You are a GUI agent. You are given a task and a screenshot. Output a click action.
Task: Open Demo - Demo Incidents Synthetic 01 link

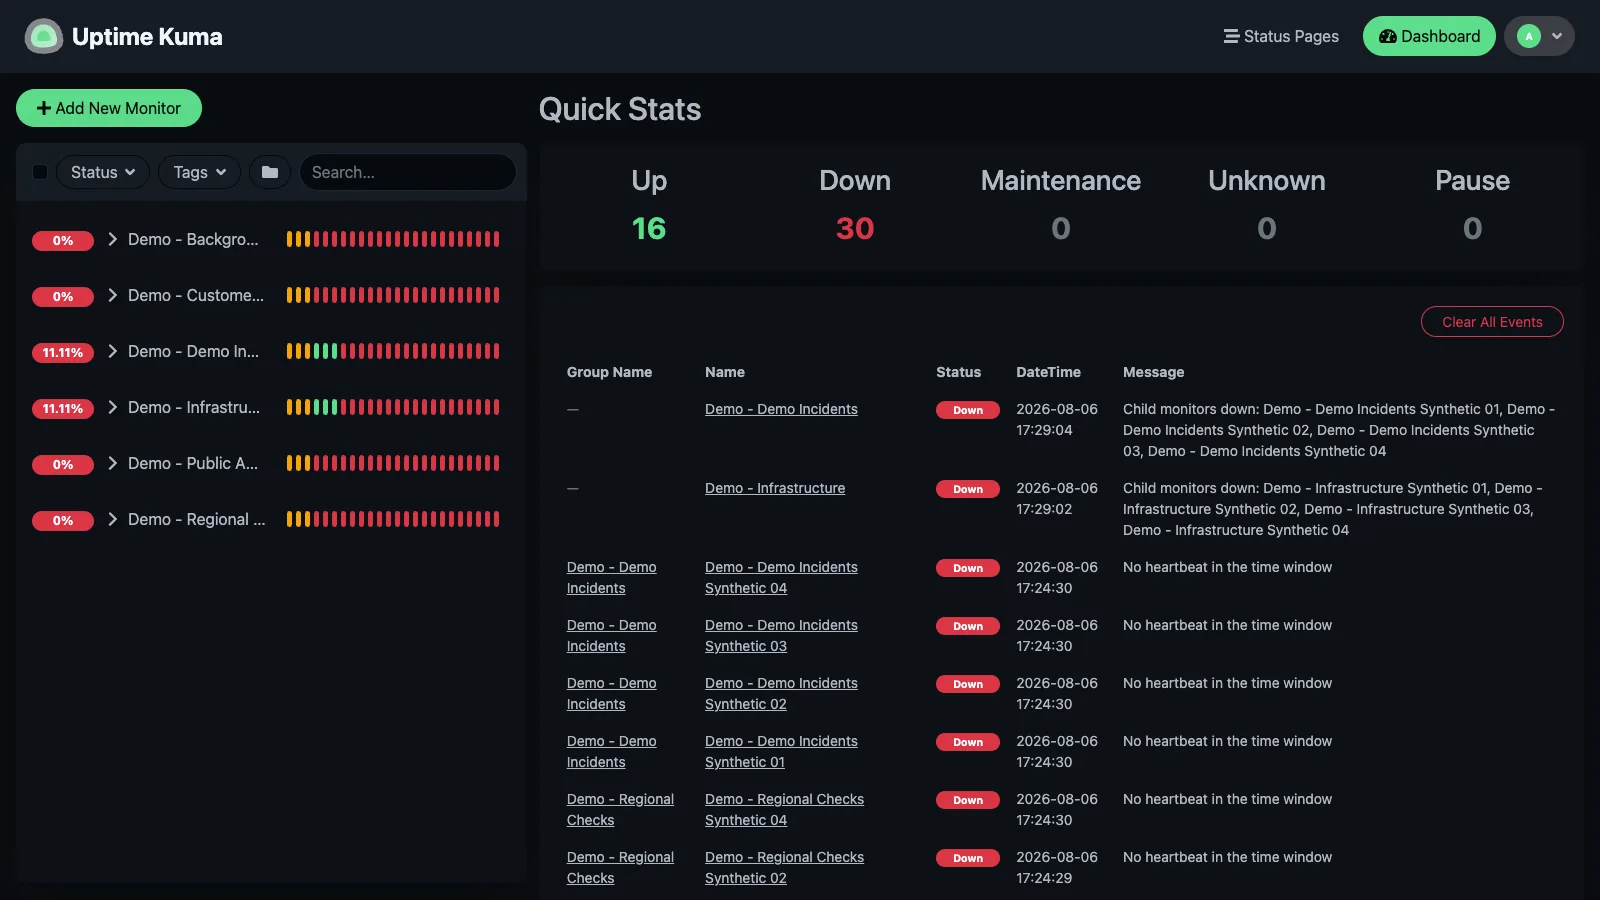781,752
